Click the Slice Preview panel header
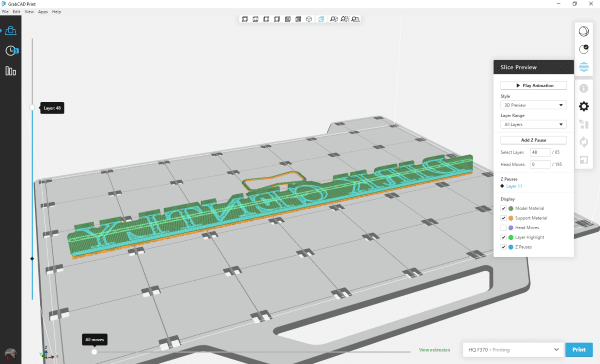 tap(533, 67)
